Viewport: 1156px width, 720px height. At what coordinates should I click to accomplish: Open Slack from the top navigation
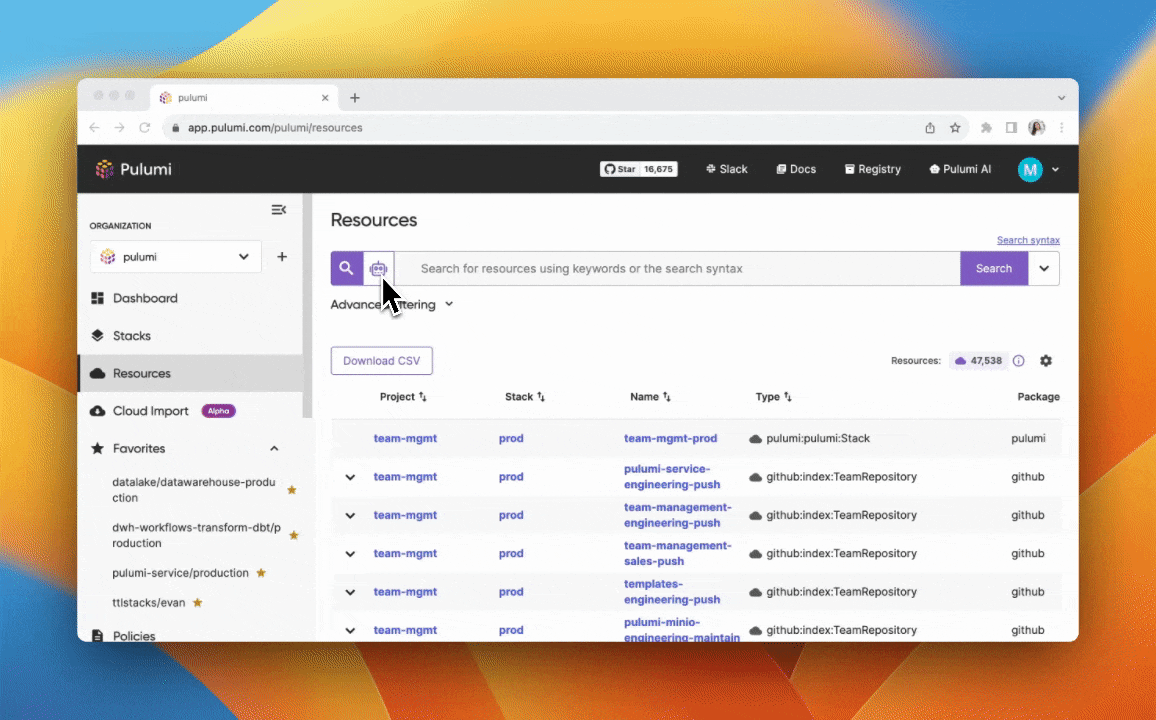click(x=726, y=169)
